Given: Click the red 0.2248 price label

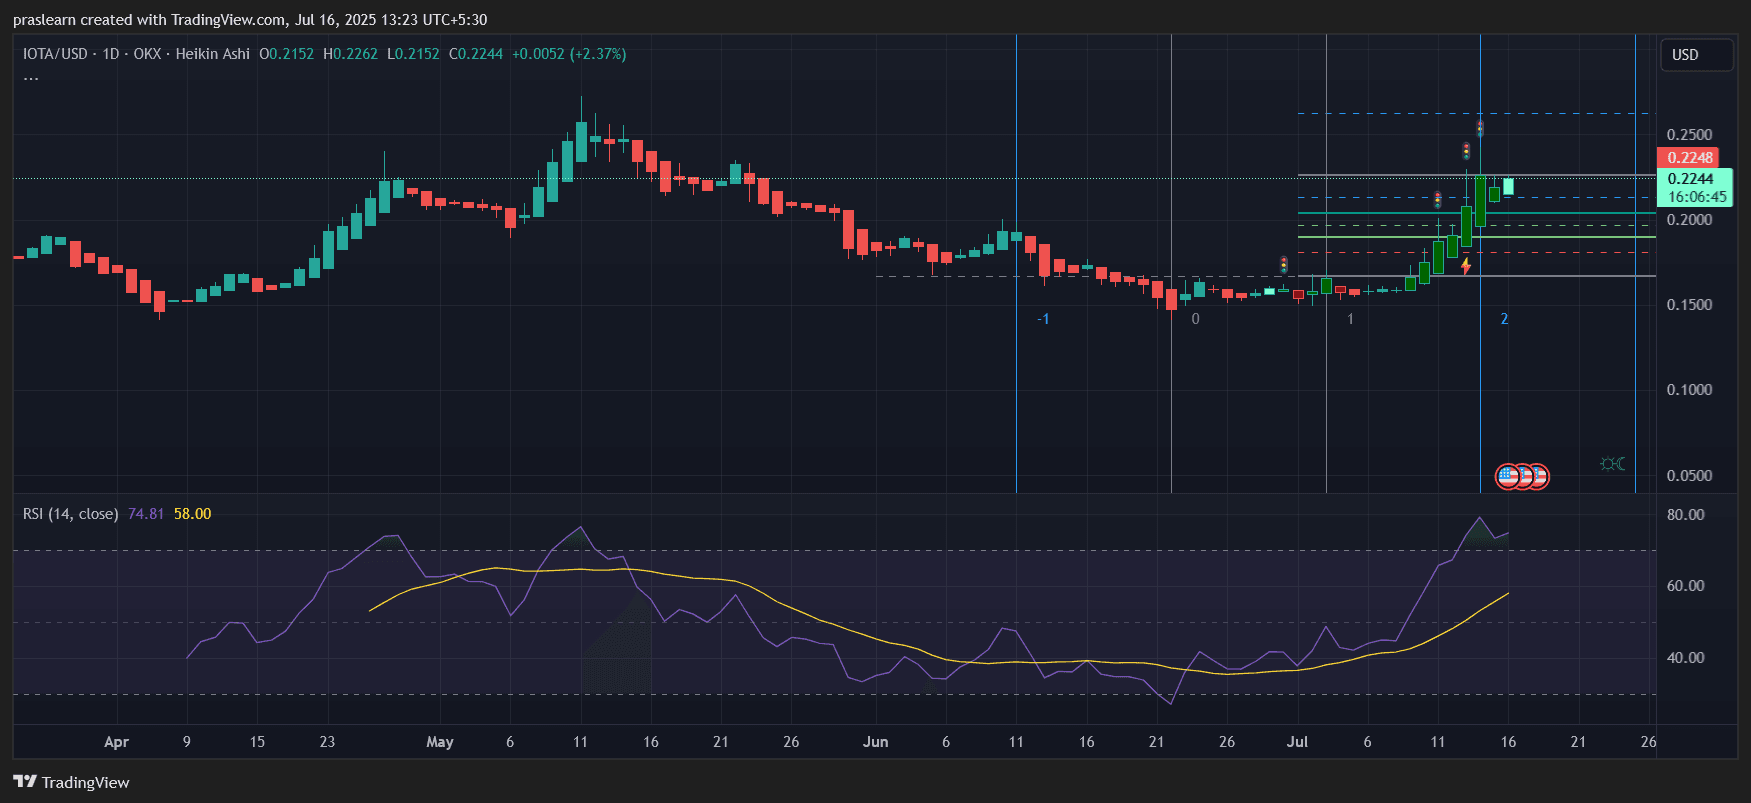Looking at the screenshot, I should (1689, 158).
